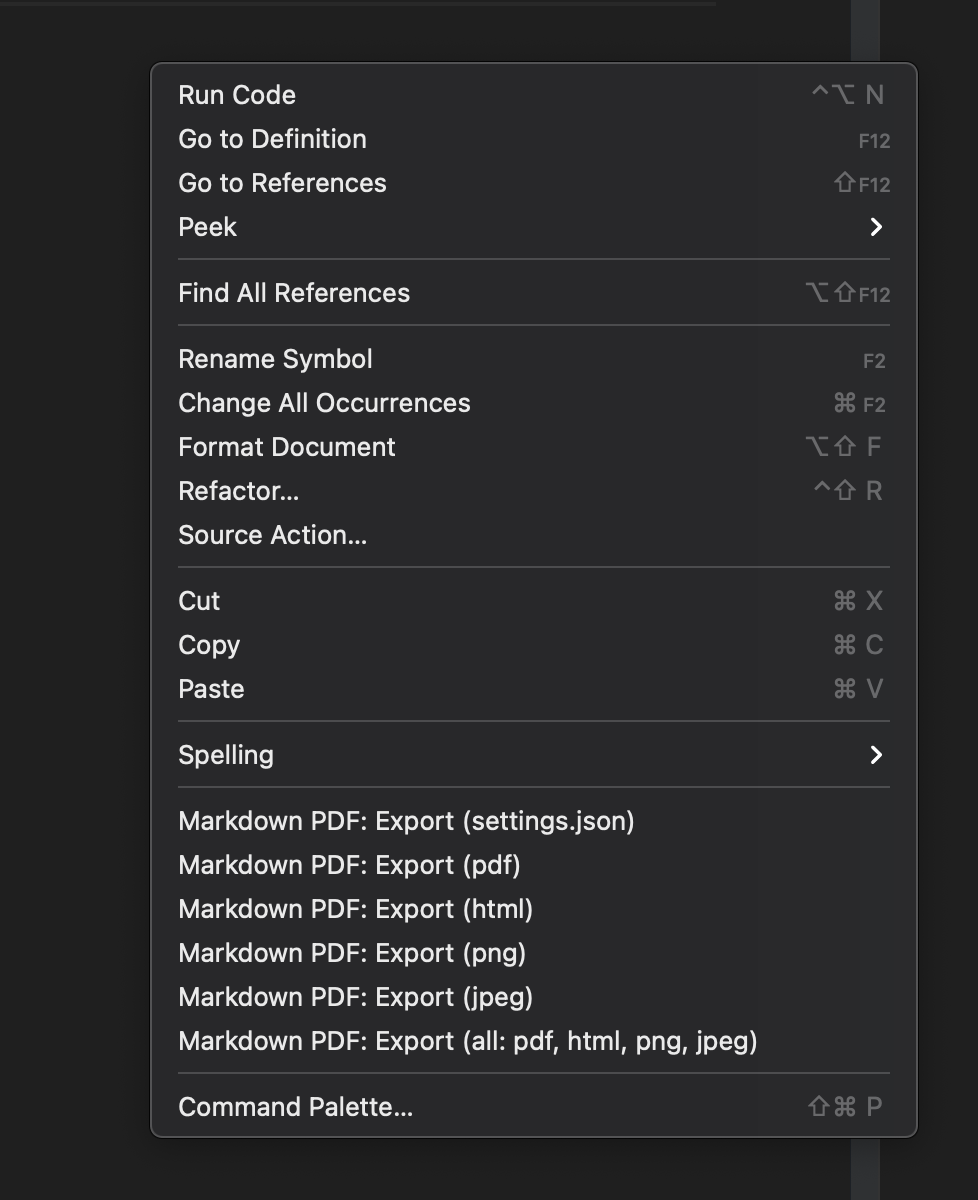The width and height of the screenshot is (978, 1200).
Task: Export markdown as PNG
Action: click(352, 953)
